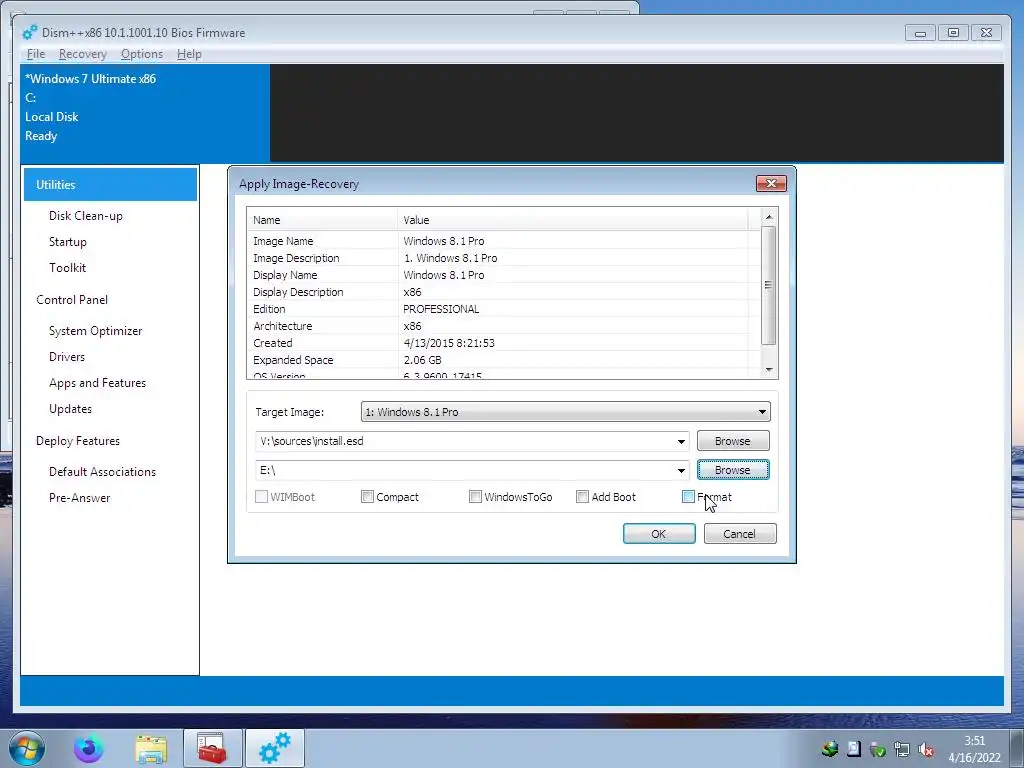Open the Options menu
This screenshot has height=768, width=1024.
(142, 54)
